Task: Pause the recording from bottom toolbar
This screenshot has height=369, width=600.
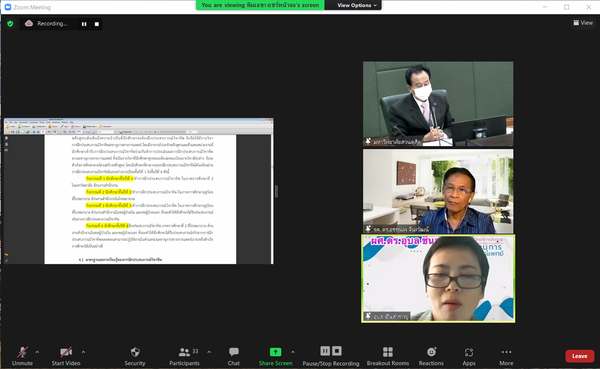Action: click(x=325, y=351)
